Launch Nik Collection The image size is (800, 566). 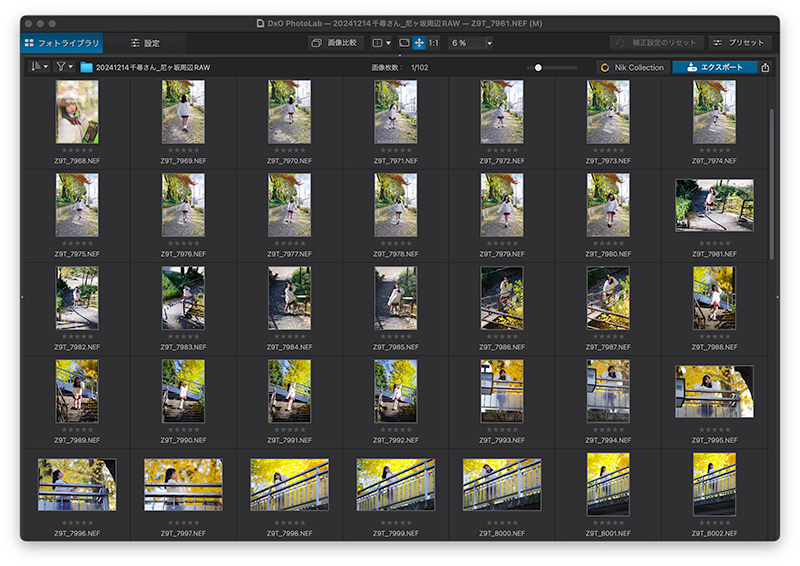pyautogui.click(x=633, y=67)
